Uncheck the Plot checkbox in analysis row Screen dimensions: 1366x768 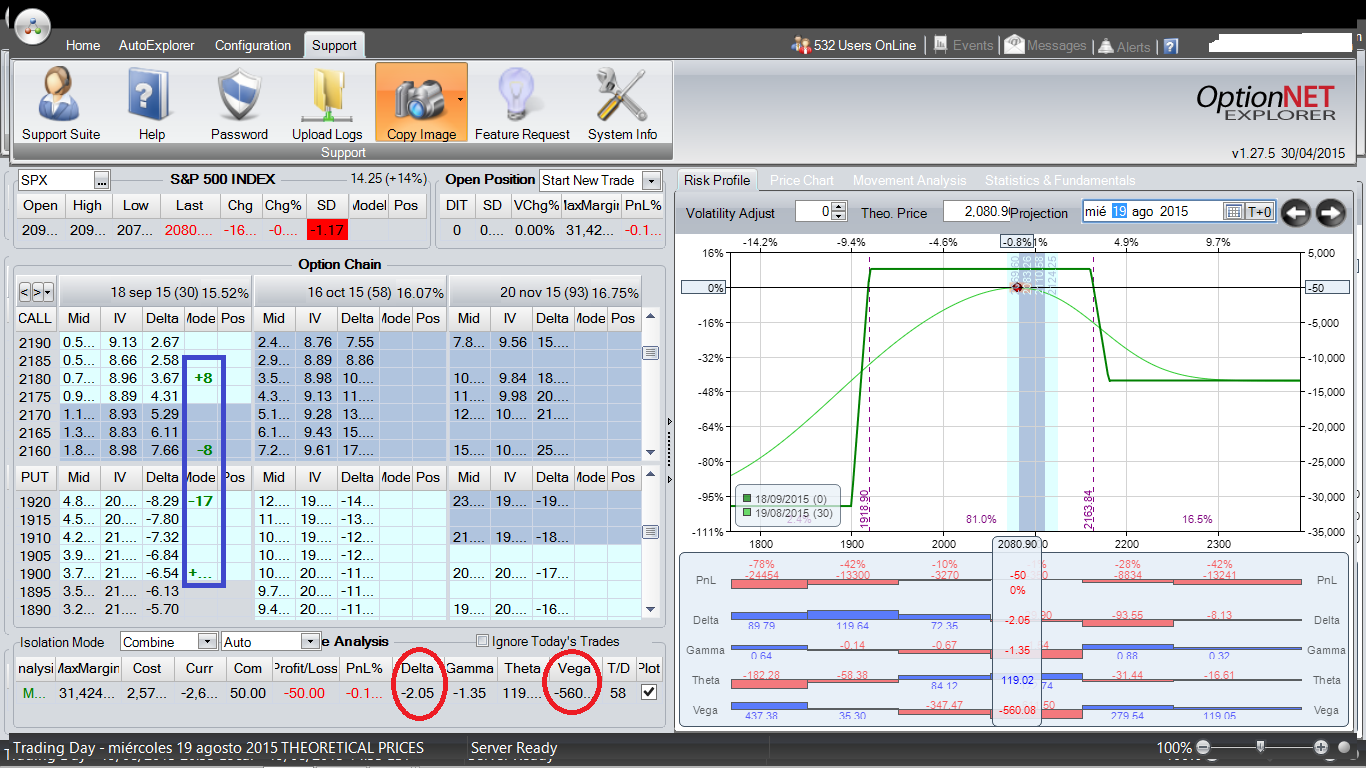tap(649, 693)
